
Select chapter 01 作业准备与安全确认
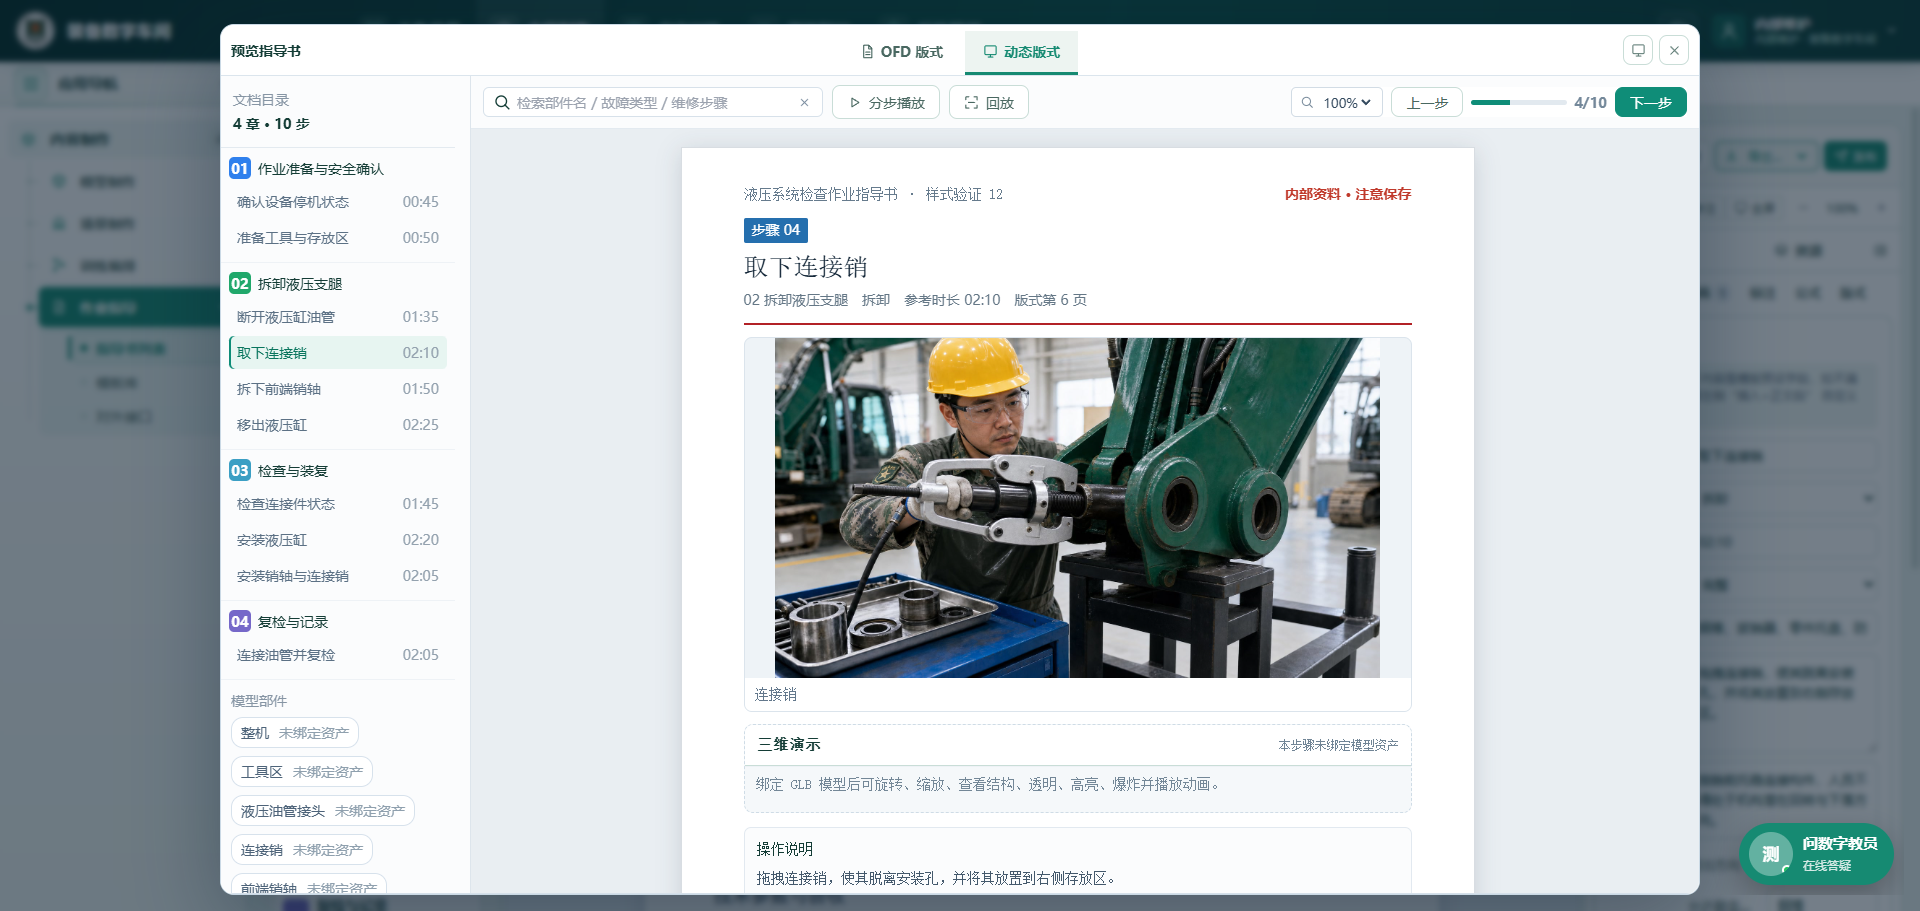(x=338, y=169)
